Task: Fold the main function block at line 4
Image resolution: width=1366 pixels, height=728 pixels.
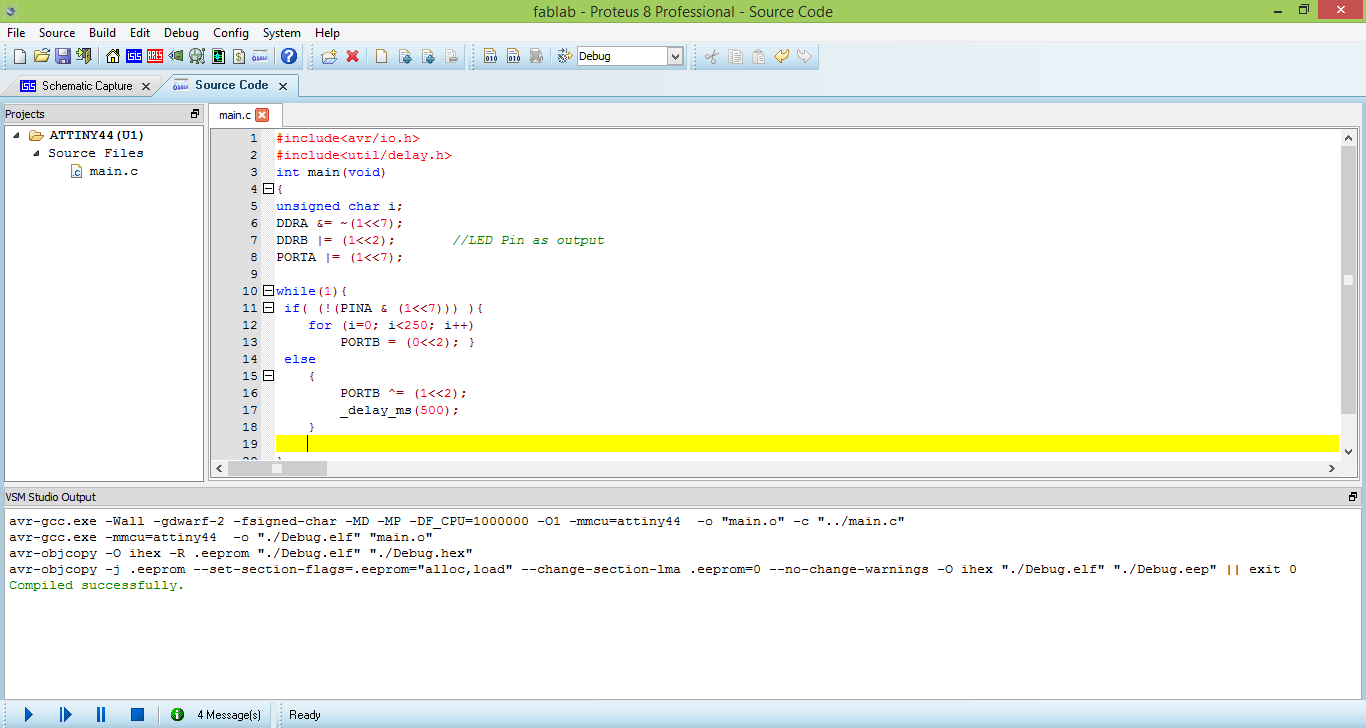Action: tap(268, 189)
